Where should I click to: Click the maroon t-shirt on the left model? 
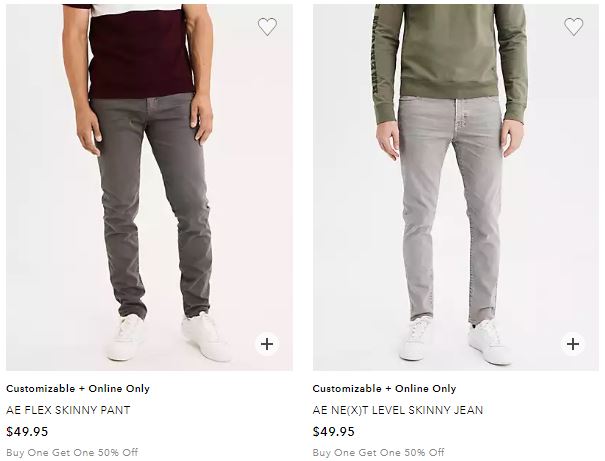coord(141,54)
